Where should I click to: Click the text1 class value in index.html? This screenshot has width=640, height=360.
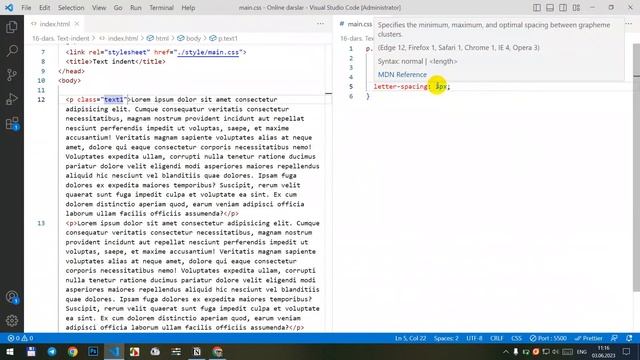coord(113,100)
